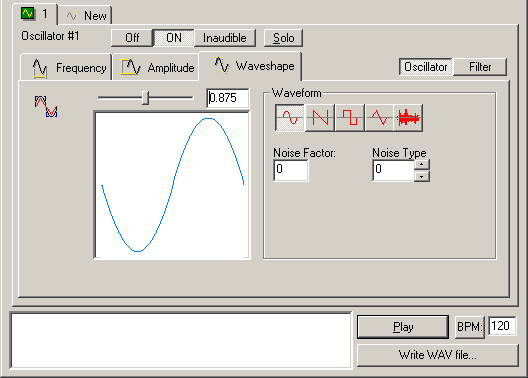Click the waveshape distortion icon left of slider

pyautogui.click(x=46, y=106)
